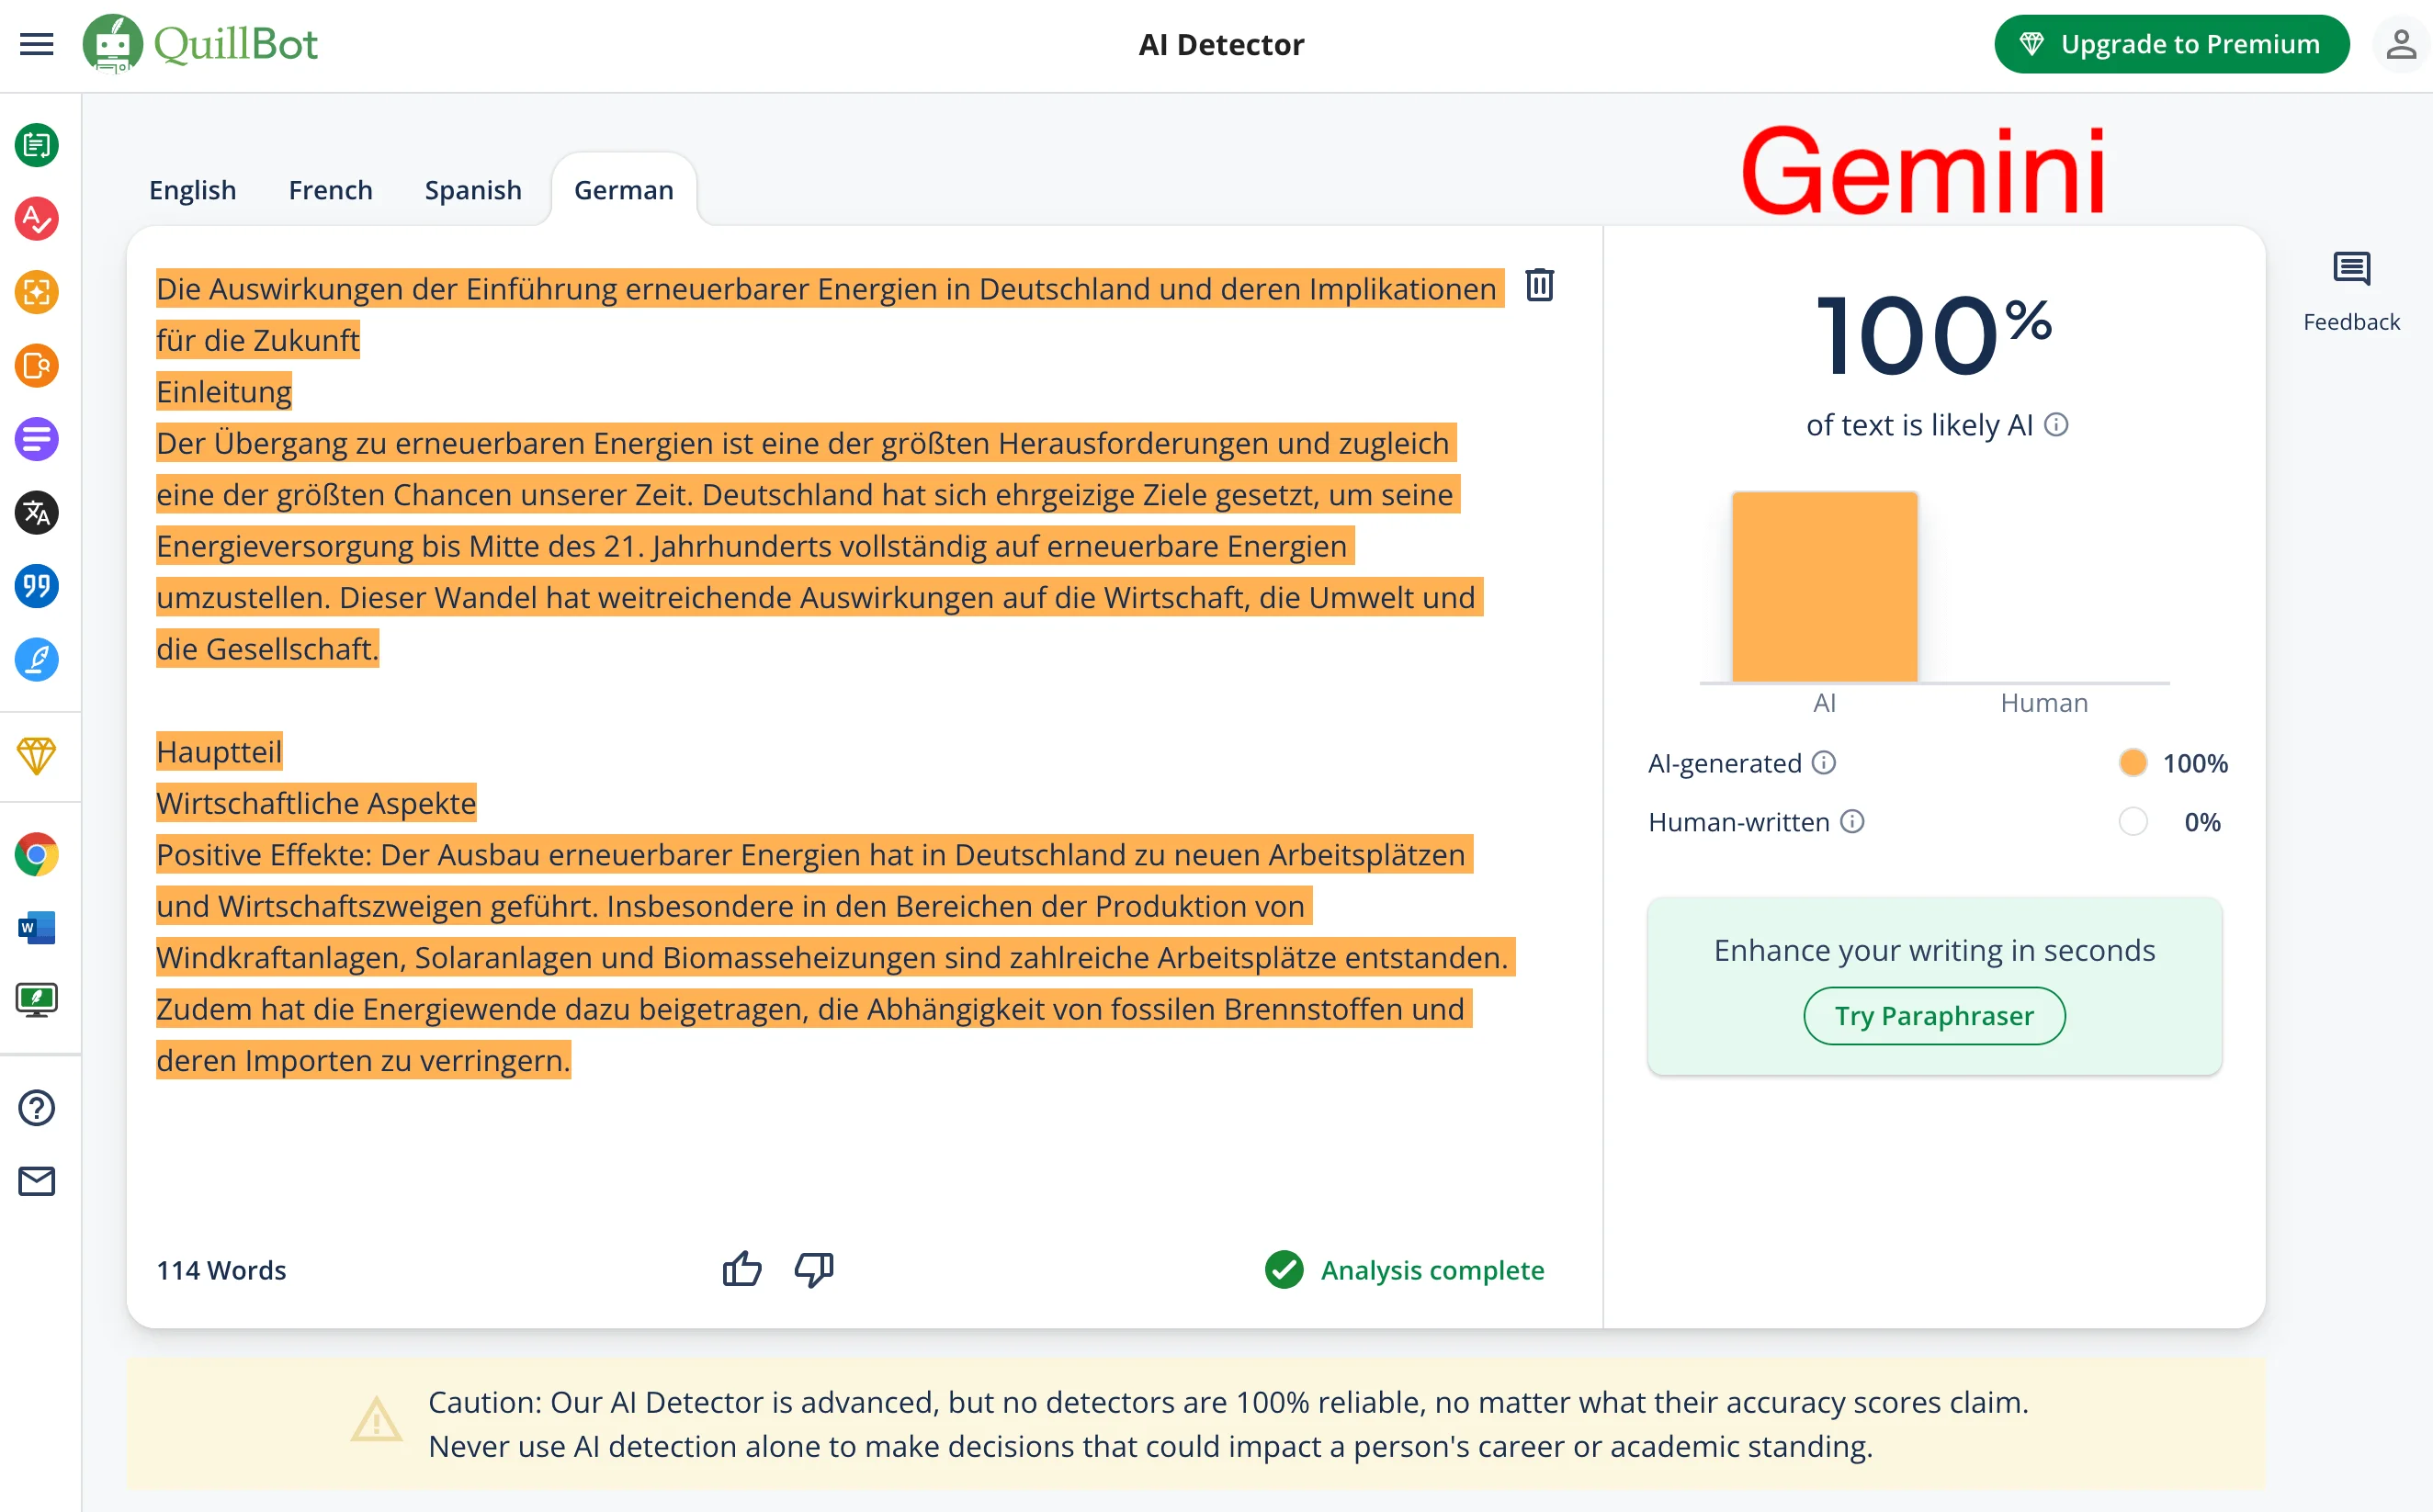The height and width of the screenshot is (1512, 2433).
Task: Click 'Enhance your writing in seconds' text
Action: pos(1934,951)
